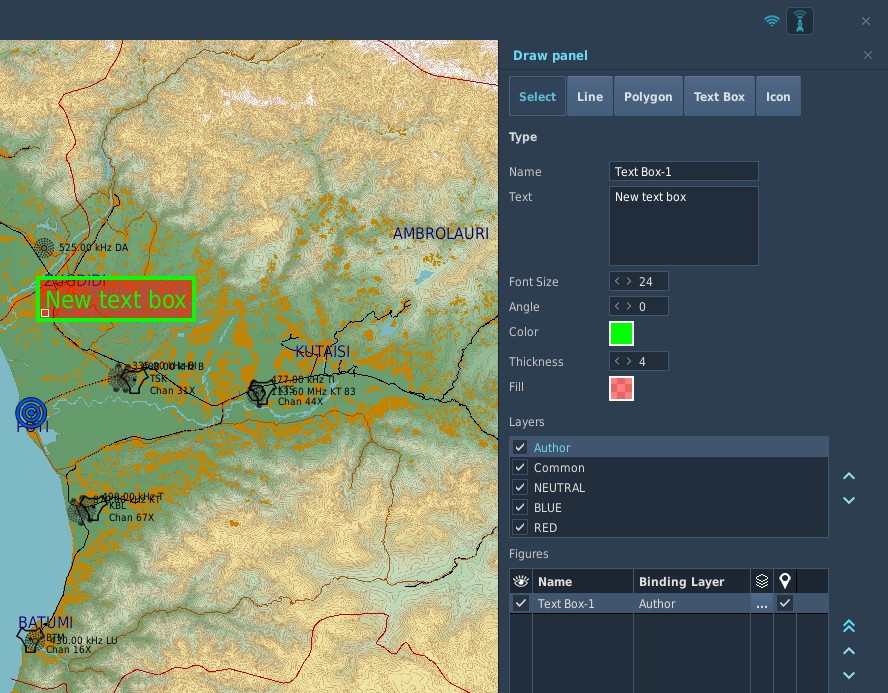This screenshot has width=888, height=693.
Task: Close the window with top-right X
Action: 866,21
